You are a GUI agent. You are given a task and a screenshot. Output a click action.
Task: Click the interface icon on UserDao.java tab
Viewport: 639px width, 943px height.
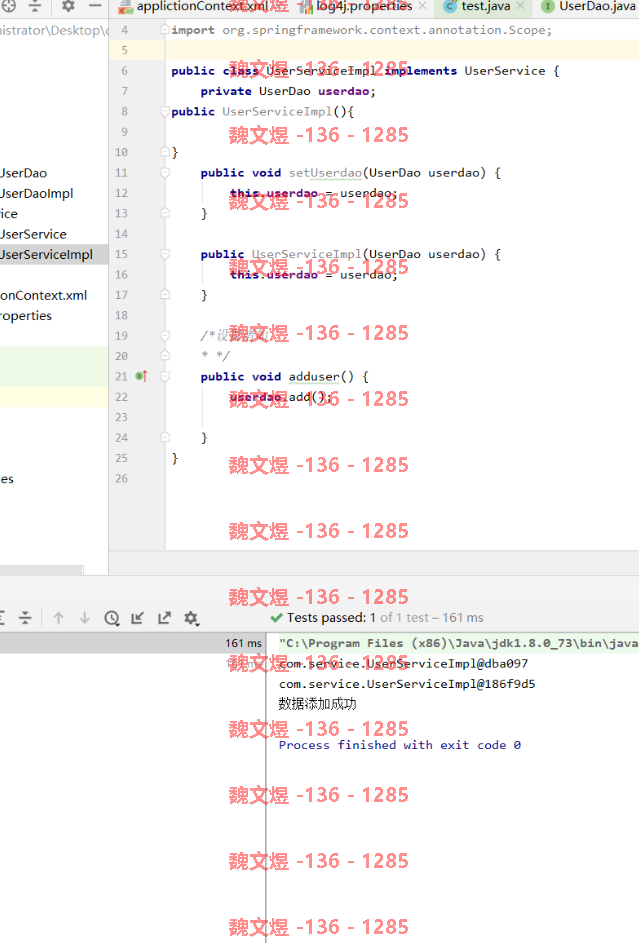click(x=548, y=7)
